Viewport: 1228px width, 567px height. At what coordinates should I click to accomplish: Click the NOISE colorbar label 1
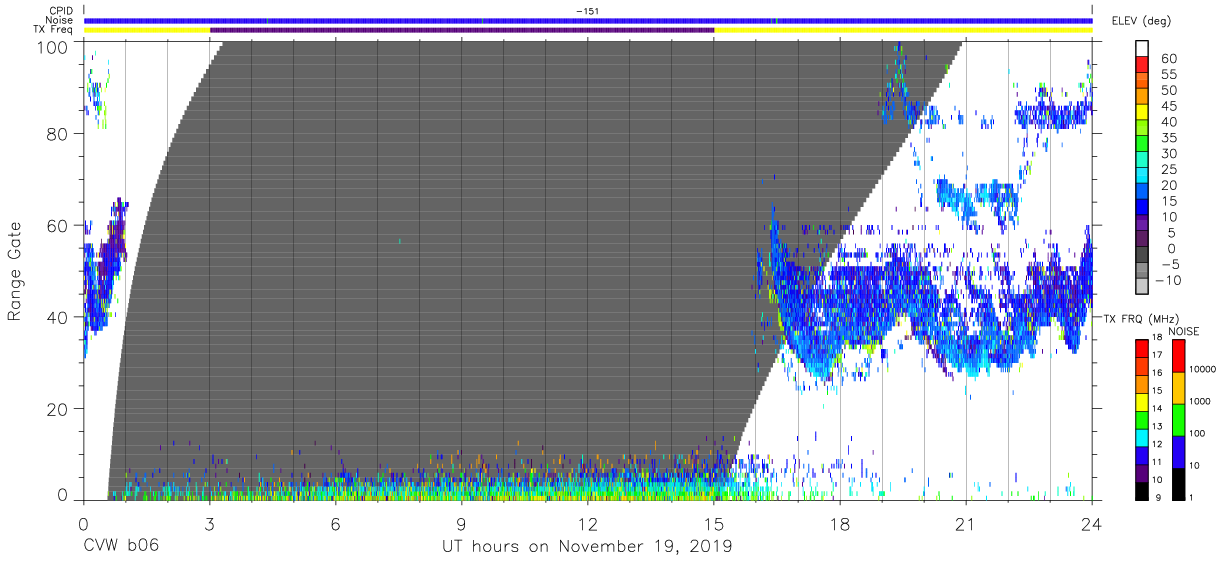point(1191,498)
